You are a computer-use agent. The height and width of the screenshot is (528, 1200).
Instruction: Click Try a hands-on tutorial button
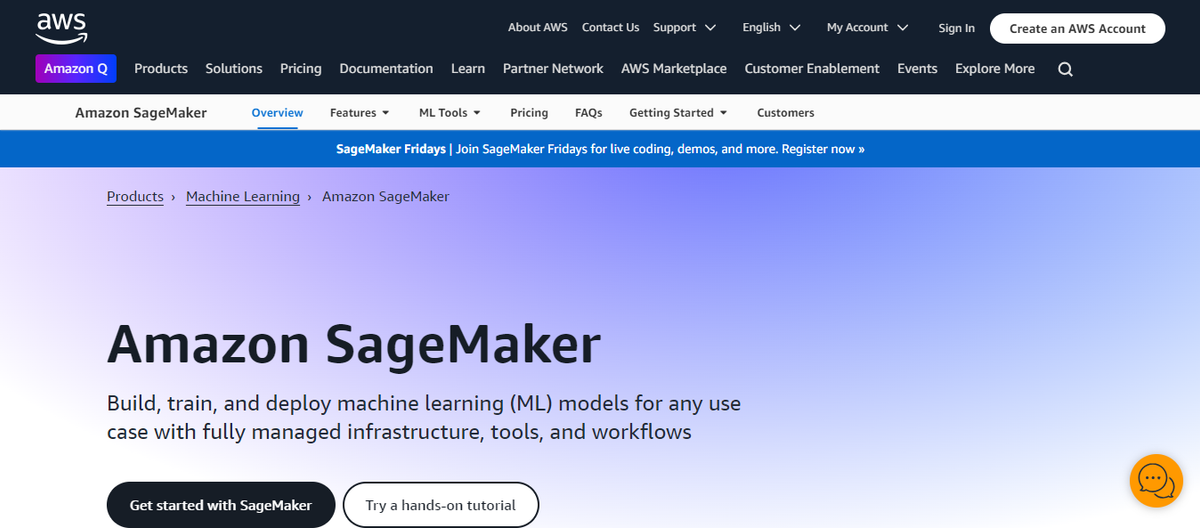(441, 505)
